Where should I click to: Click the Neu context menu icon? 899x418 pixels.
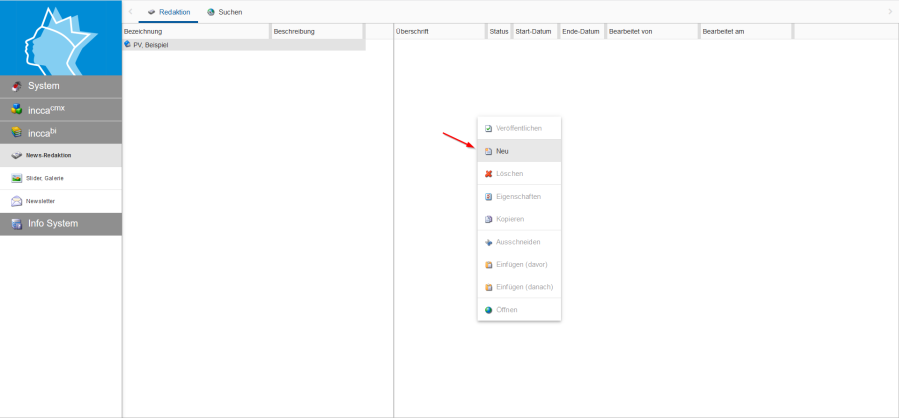point(488,151)
